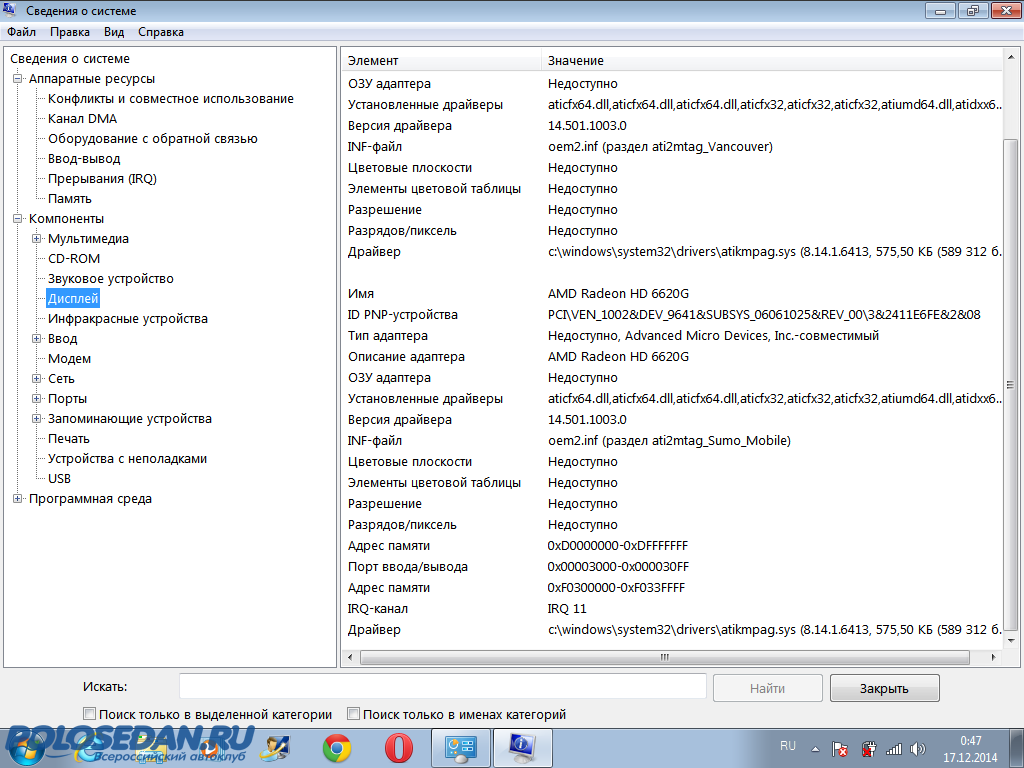This screenshot has height=768, width=1024.
Task: Open the network signal tray icon
Action: [x=894, y=748]
